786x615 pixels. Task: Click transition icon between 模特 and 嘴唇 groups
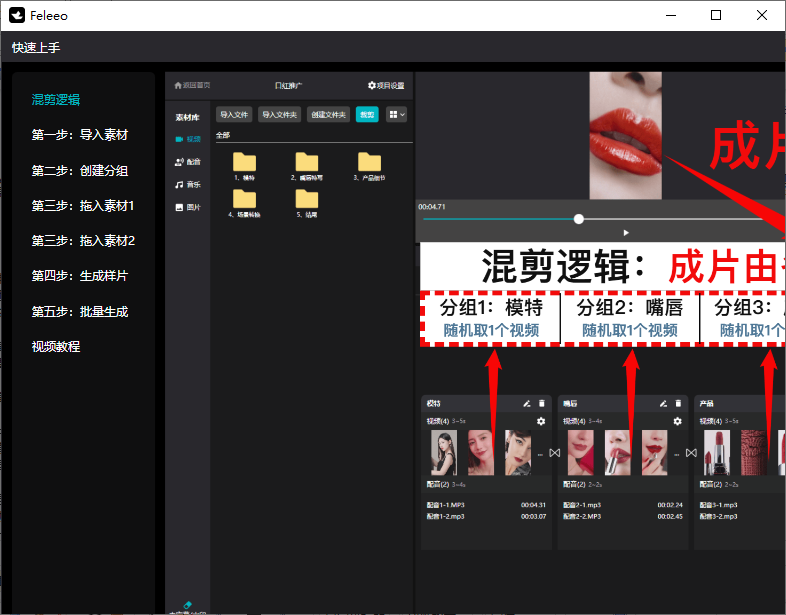(555, 453)
